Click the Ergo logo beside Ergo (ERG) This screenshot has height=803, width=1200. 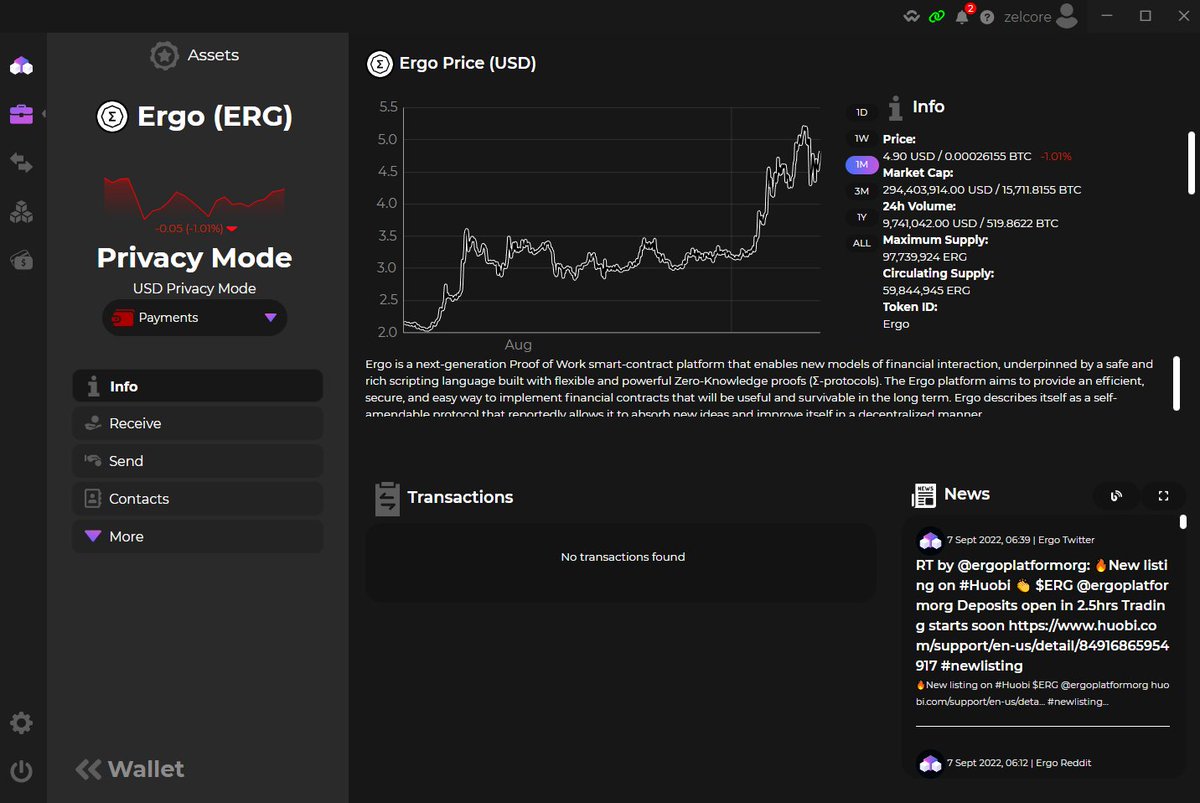pos(111,117)
